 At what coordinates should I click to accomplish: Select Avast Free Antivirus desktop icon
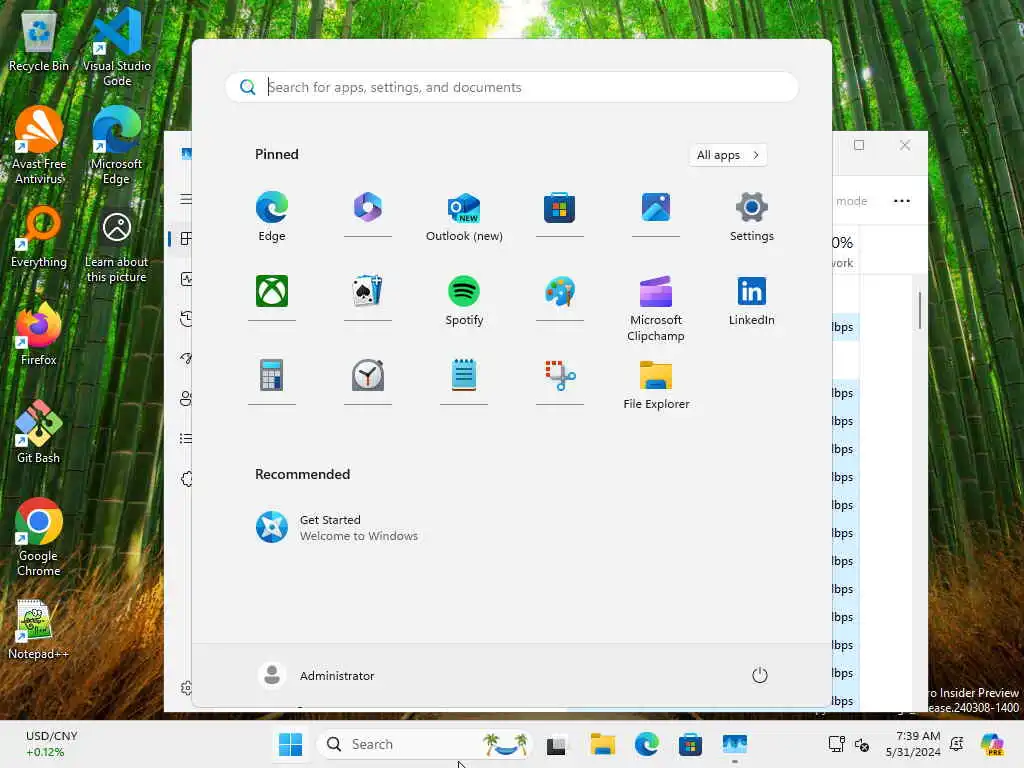click(x=39, y=146)
